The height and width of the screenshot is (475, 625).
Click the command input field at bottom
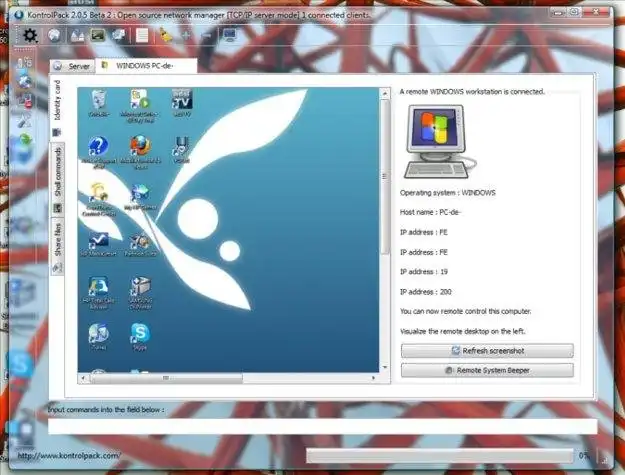322,426
